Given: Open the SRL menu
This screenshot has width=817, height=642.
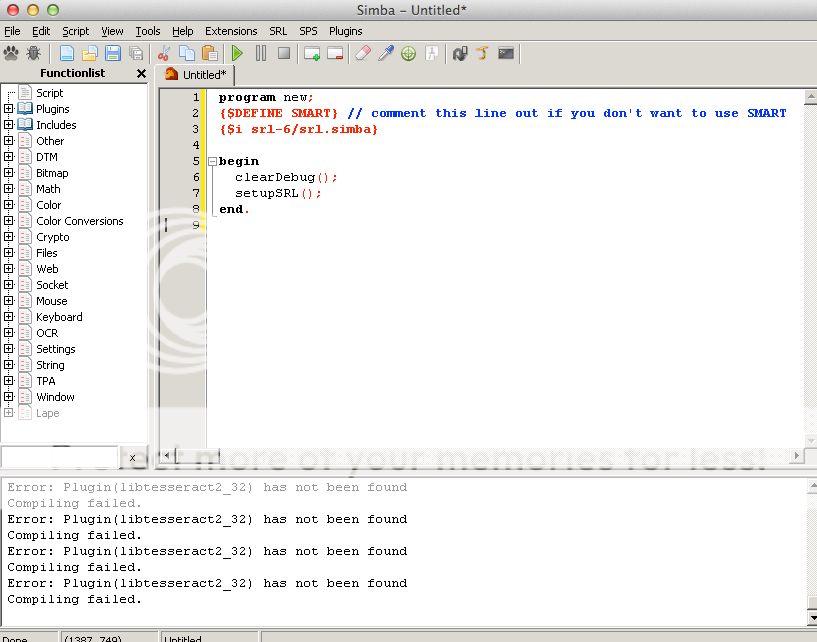Looking at the screenshot, I should click(x=277, y=31).
